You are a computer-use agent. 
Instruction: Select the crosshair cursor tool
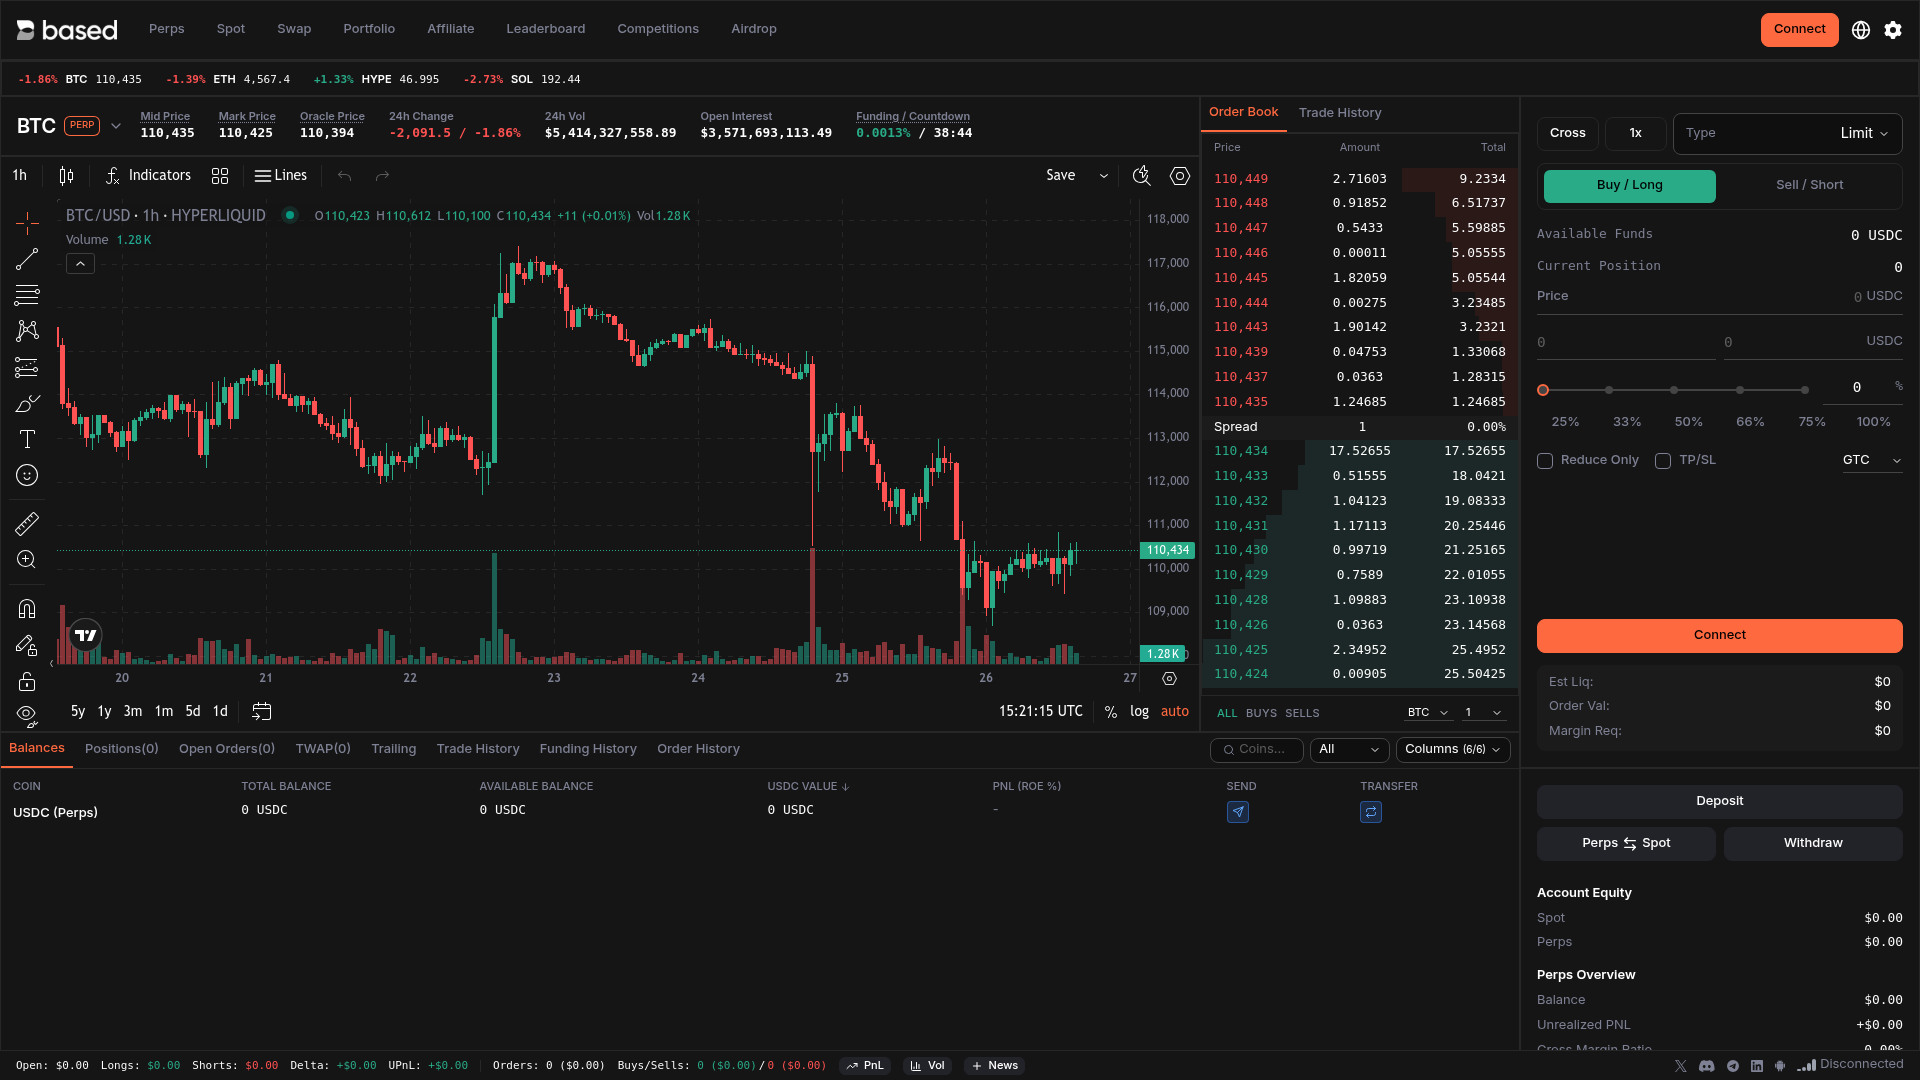pyautogui.click(x=27, y=222)
